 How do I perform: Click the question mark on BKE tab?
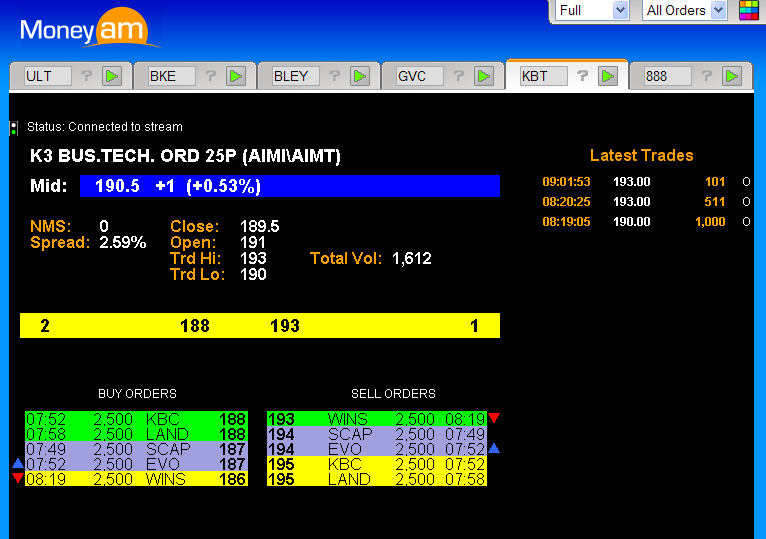coord(211,76)
